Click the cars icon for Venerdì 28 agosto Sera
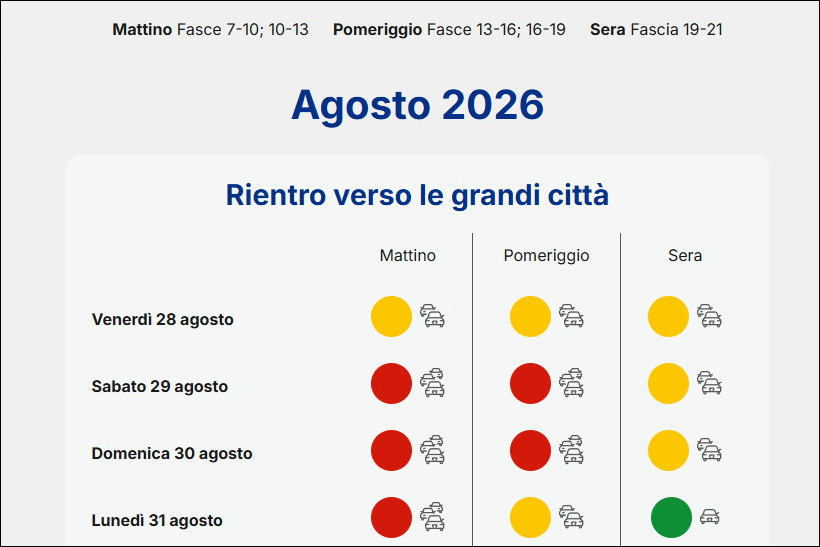 [x=709, y=316]
